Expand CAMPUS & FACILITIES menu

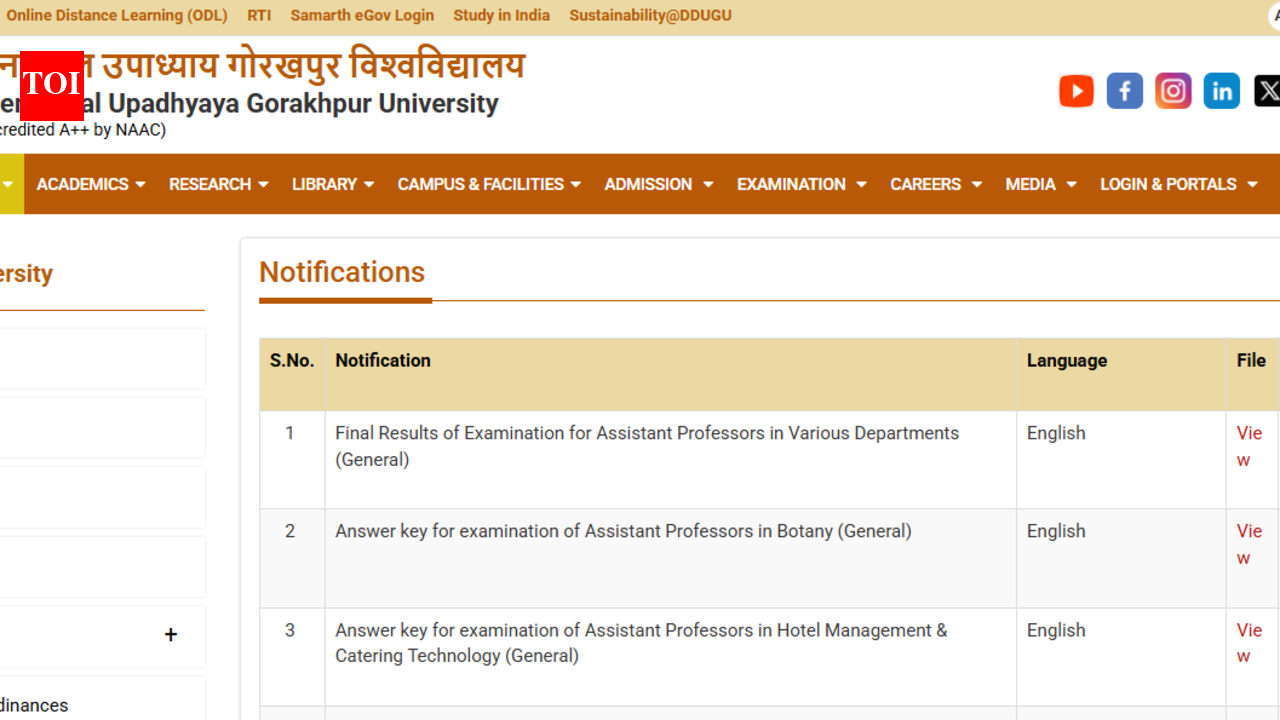(489, 184)
